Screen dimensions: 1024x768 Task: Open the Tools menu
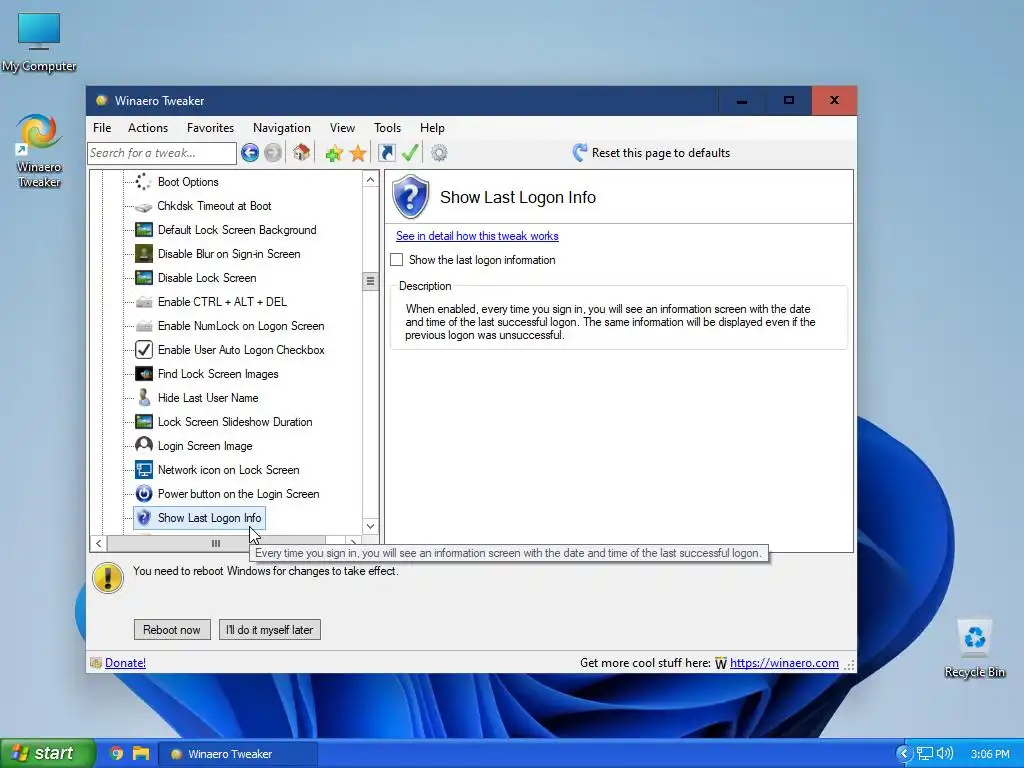(x=387, y=128)
